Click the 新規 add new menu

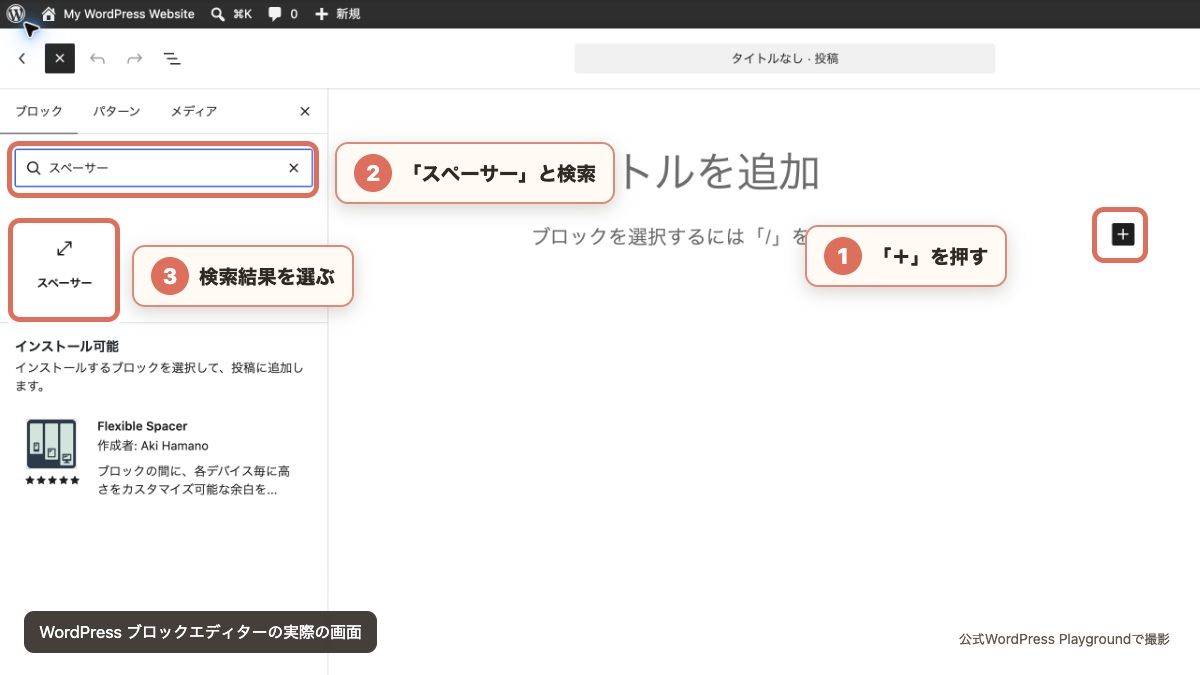click(337, 14)
